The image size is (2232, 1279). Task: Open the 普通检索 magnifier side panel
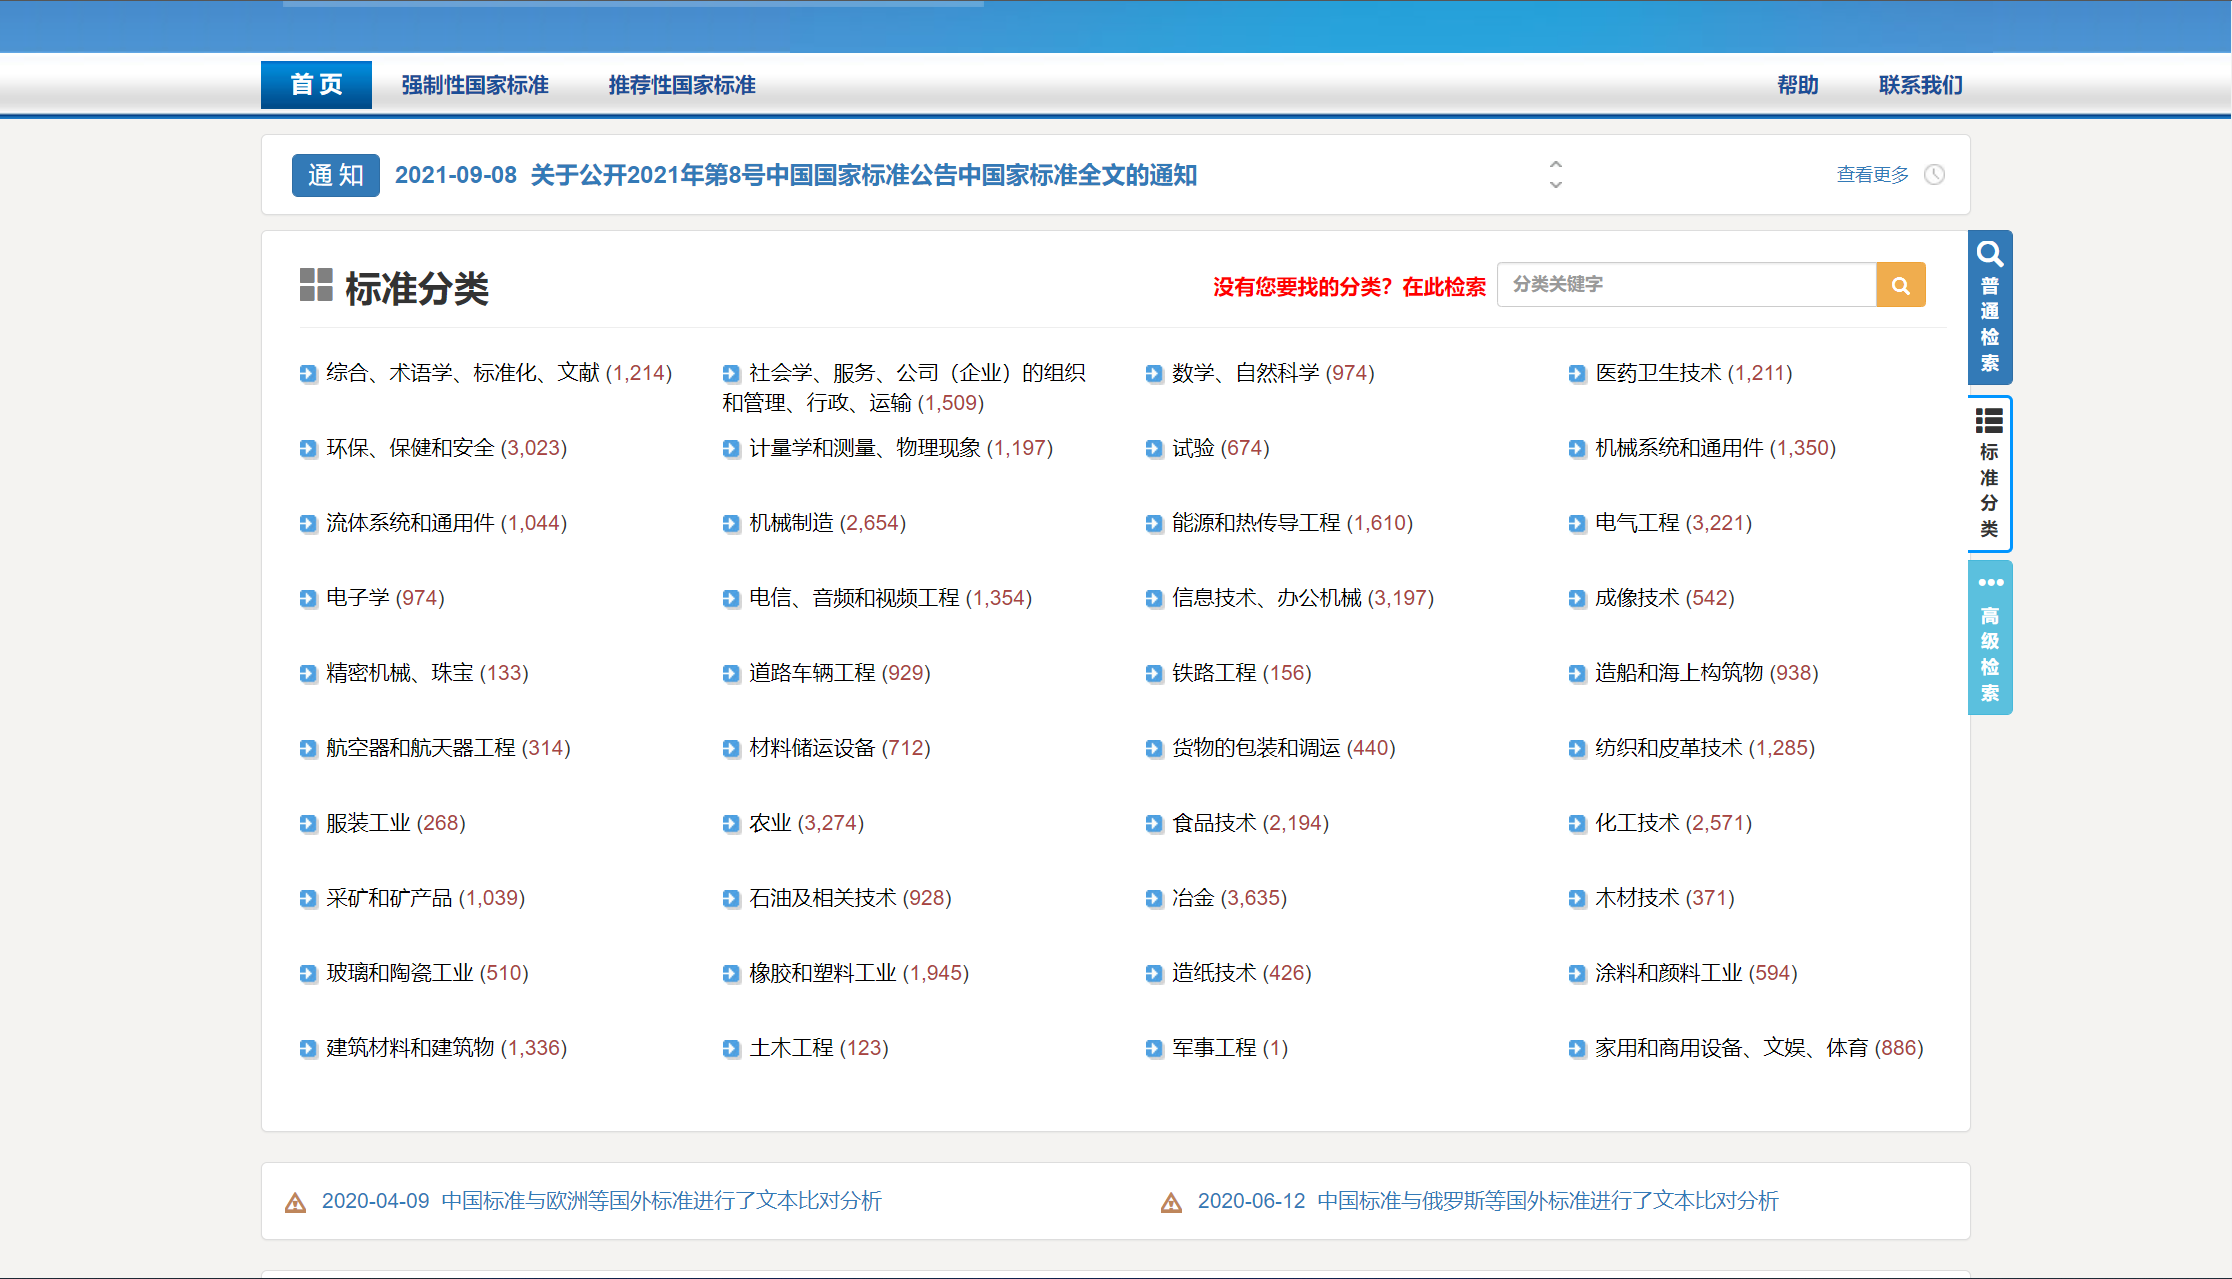1989,308
